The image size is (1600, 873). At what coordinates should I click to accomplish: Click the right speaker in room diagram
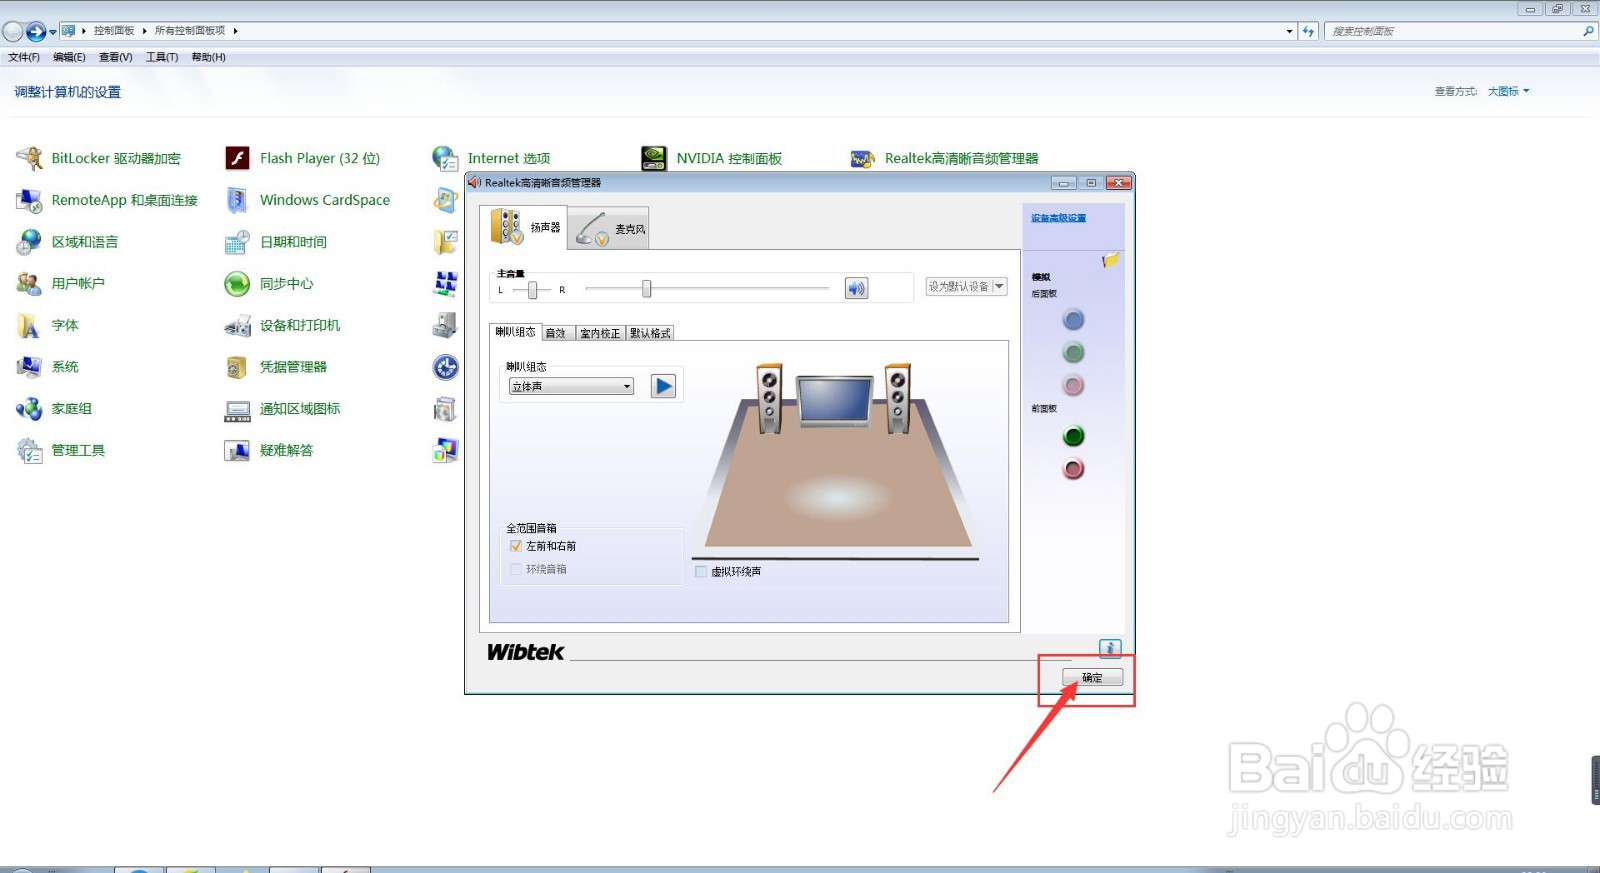898,398
